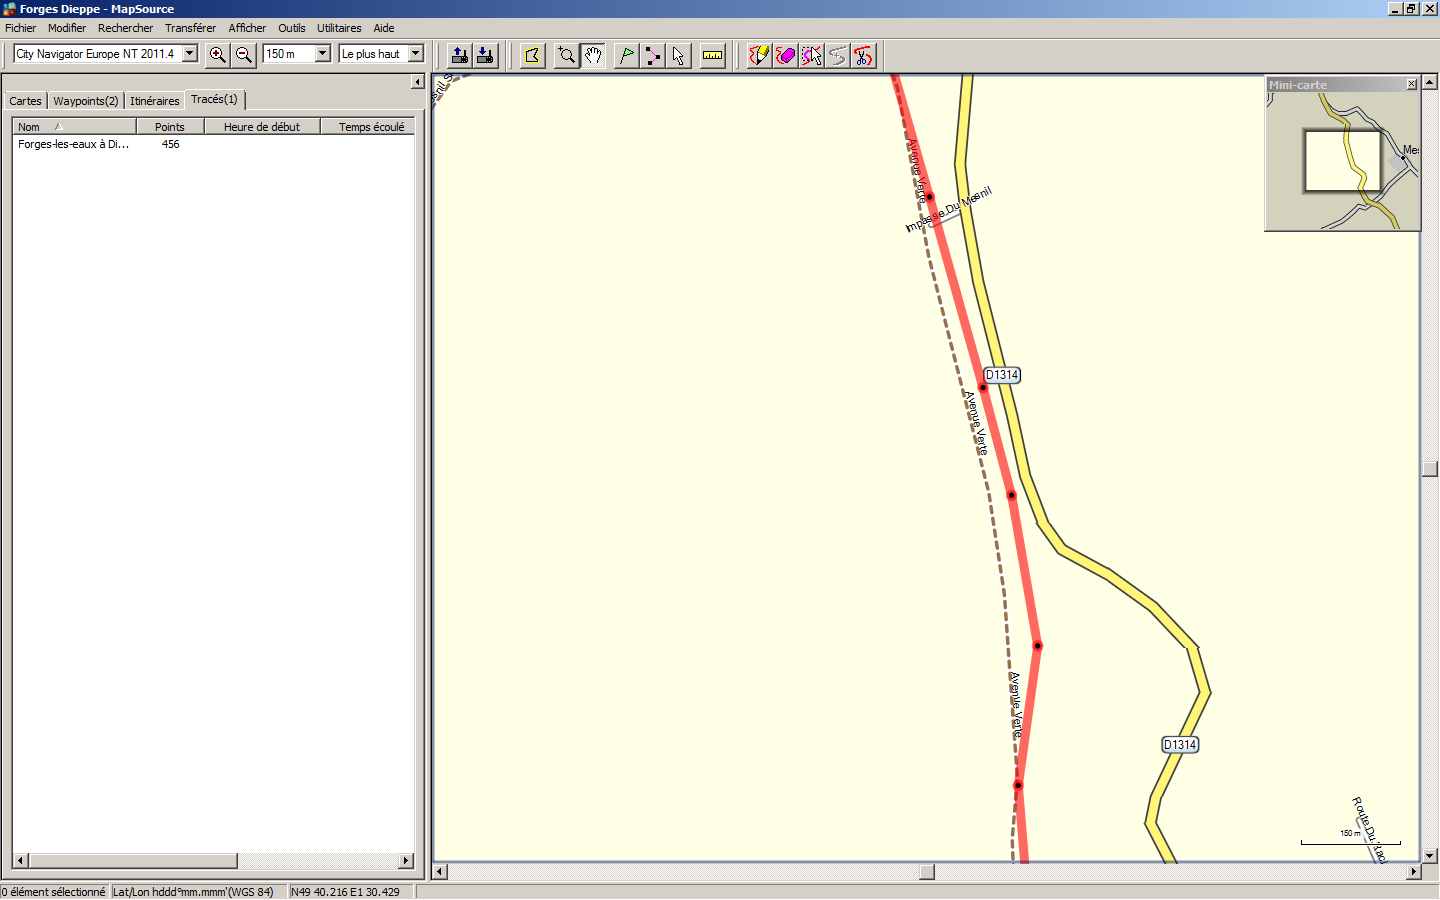
Task: Sort by Temps écoulé column
Action: point(367,127)
